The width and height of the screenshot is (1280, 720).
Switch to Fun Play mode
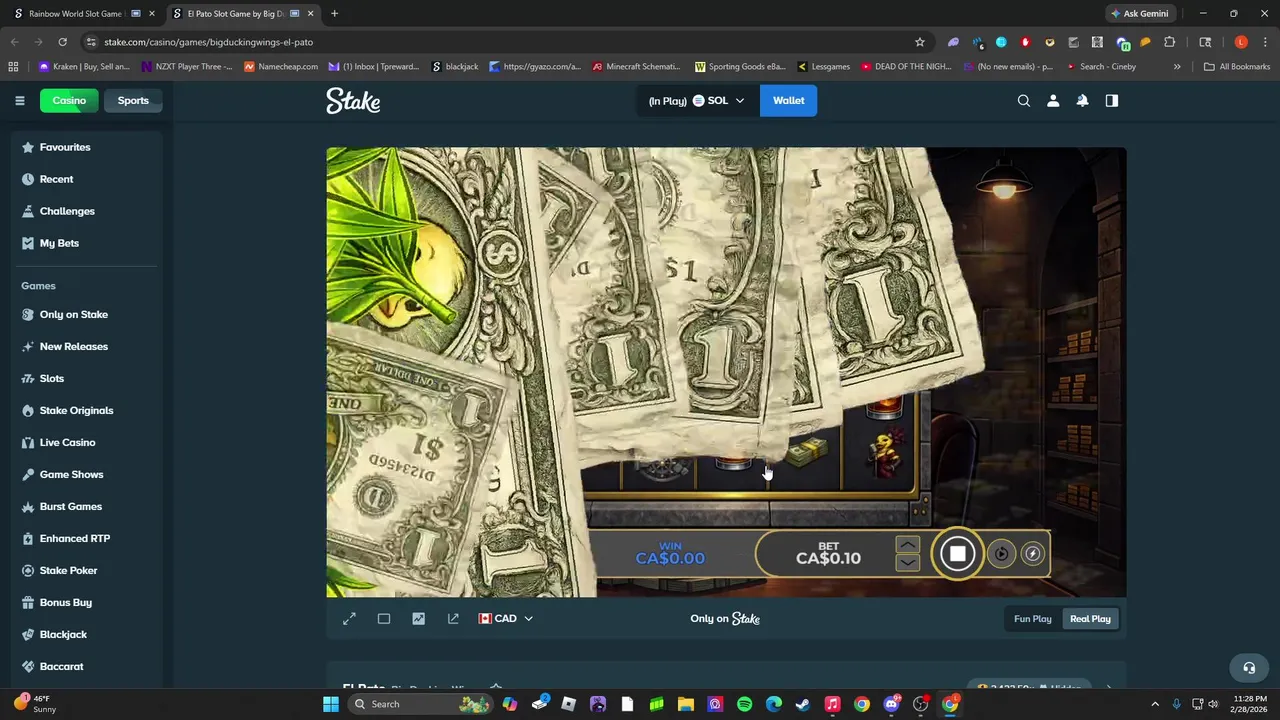(1033, 619)
